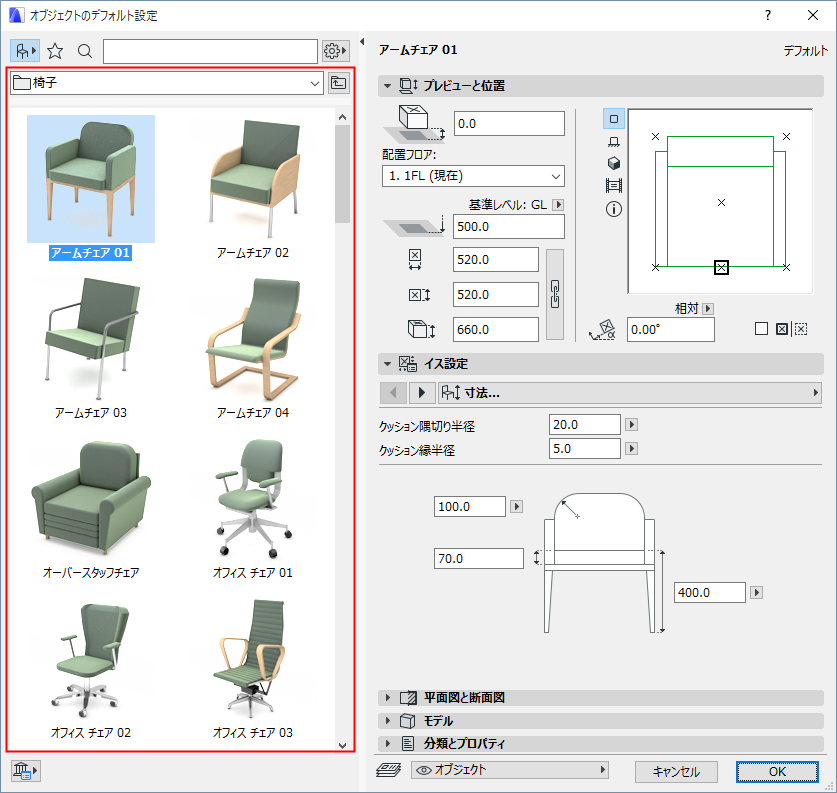Open the library object type icon menu
Viewport: 837px width, 793px height.
click(25, 51)
